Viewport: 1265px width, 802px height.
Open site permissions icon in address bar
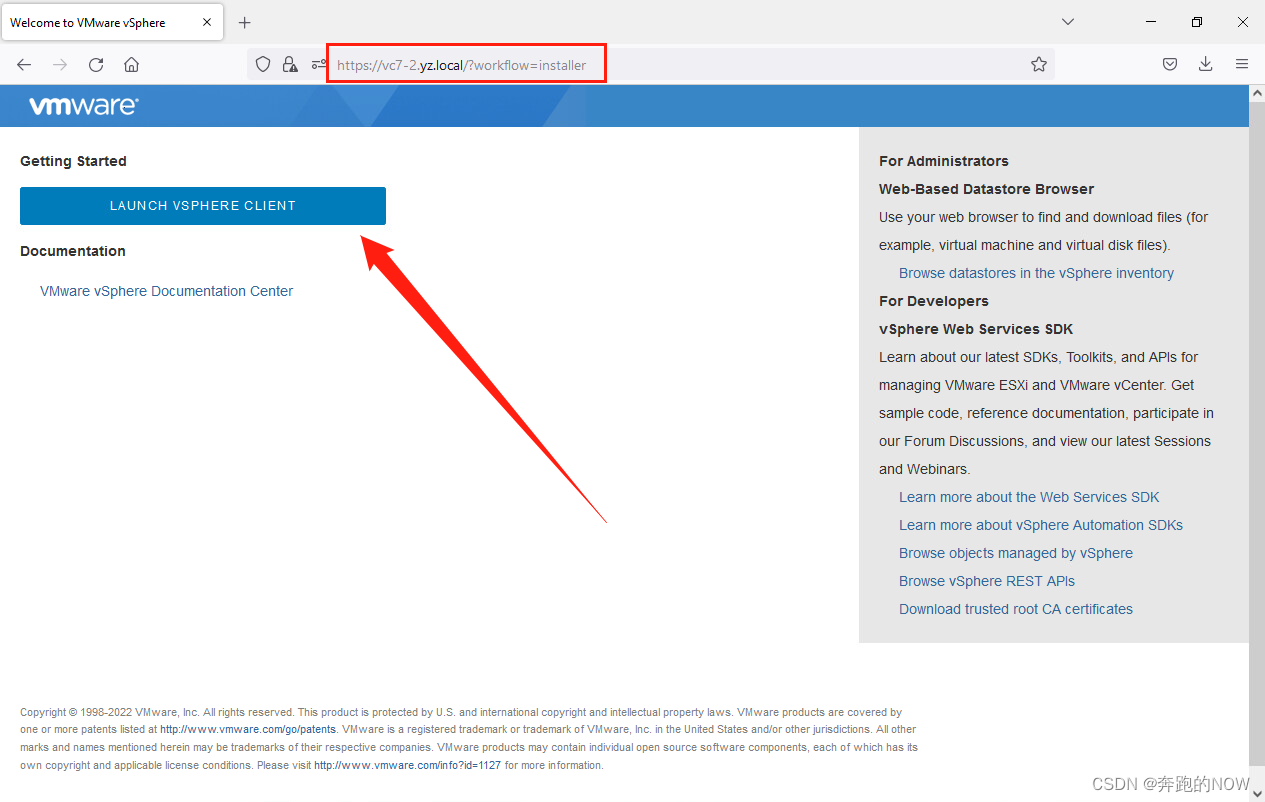click(x=318, y=64)
